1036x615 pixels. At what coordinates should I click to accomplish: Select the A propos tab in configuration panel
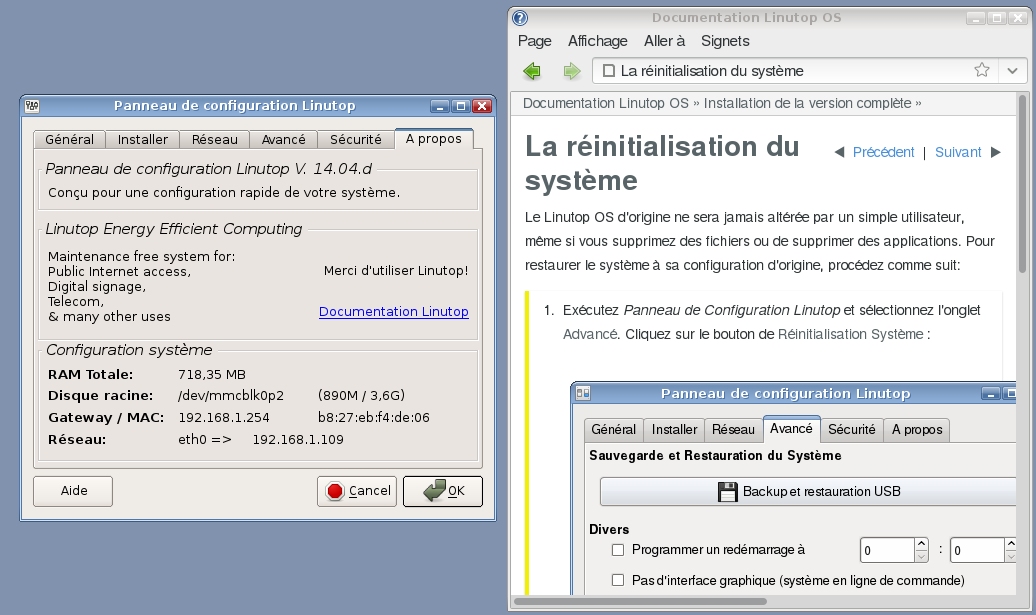pos(433,139)
